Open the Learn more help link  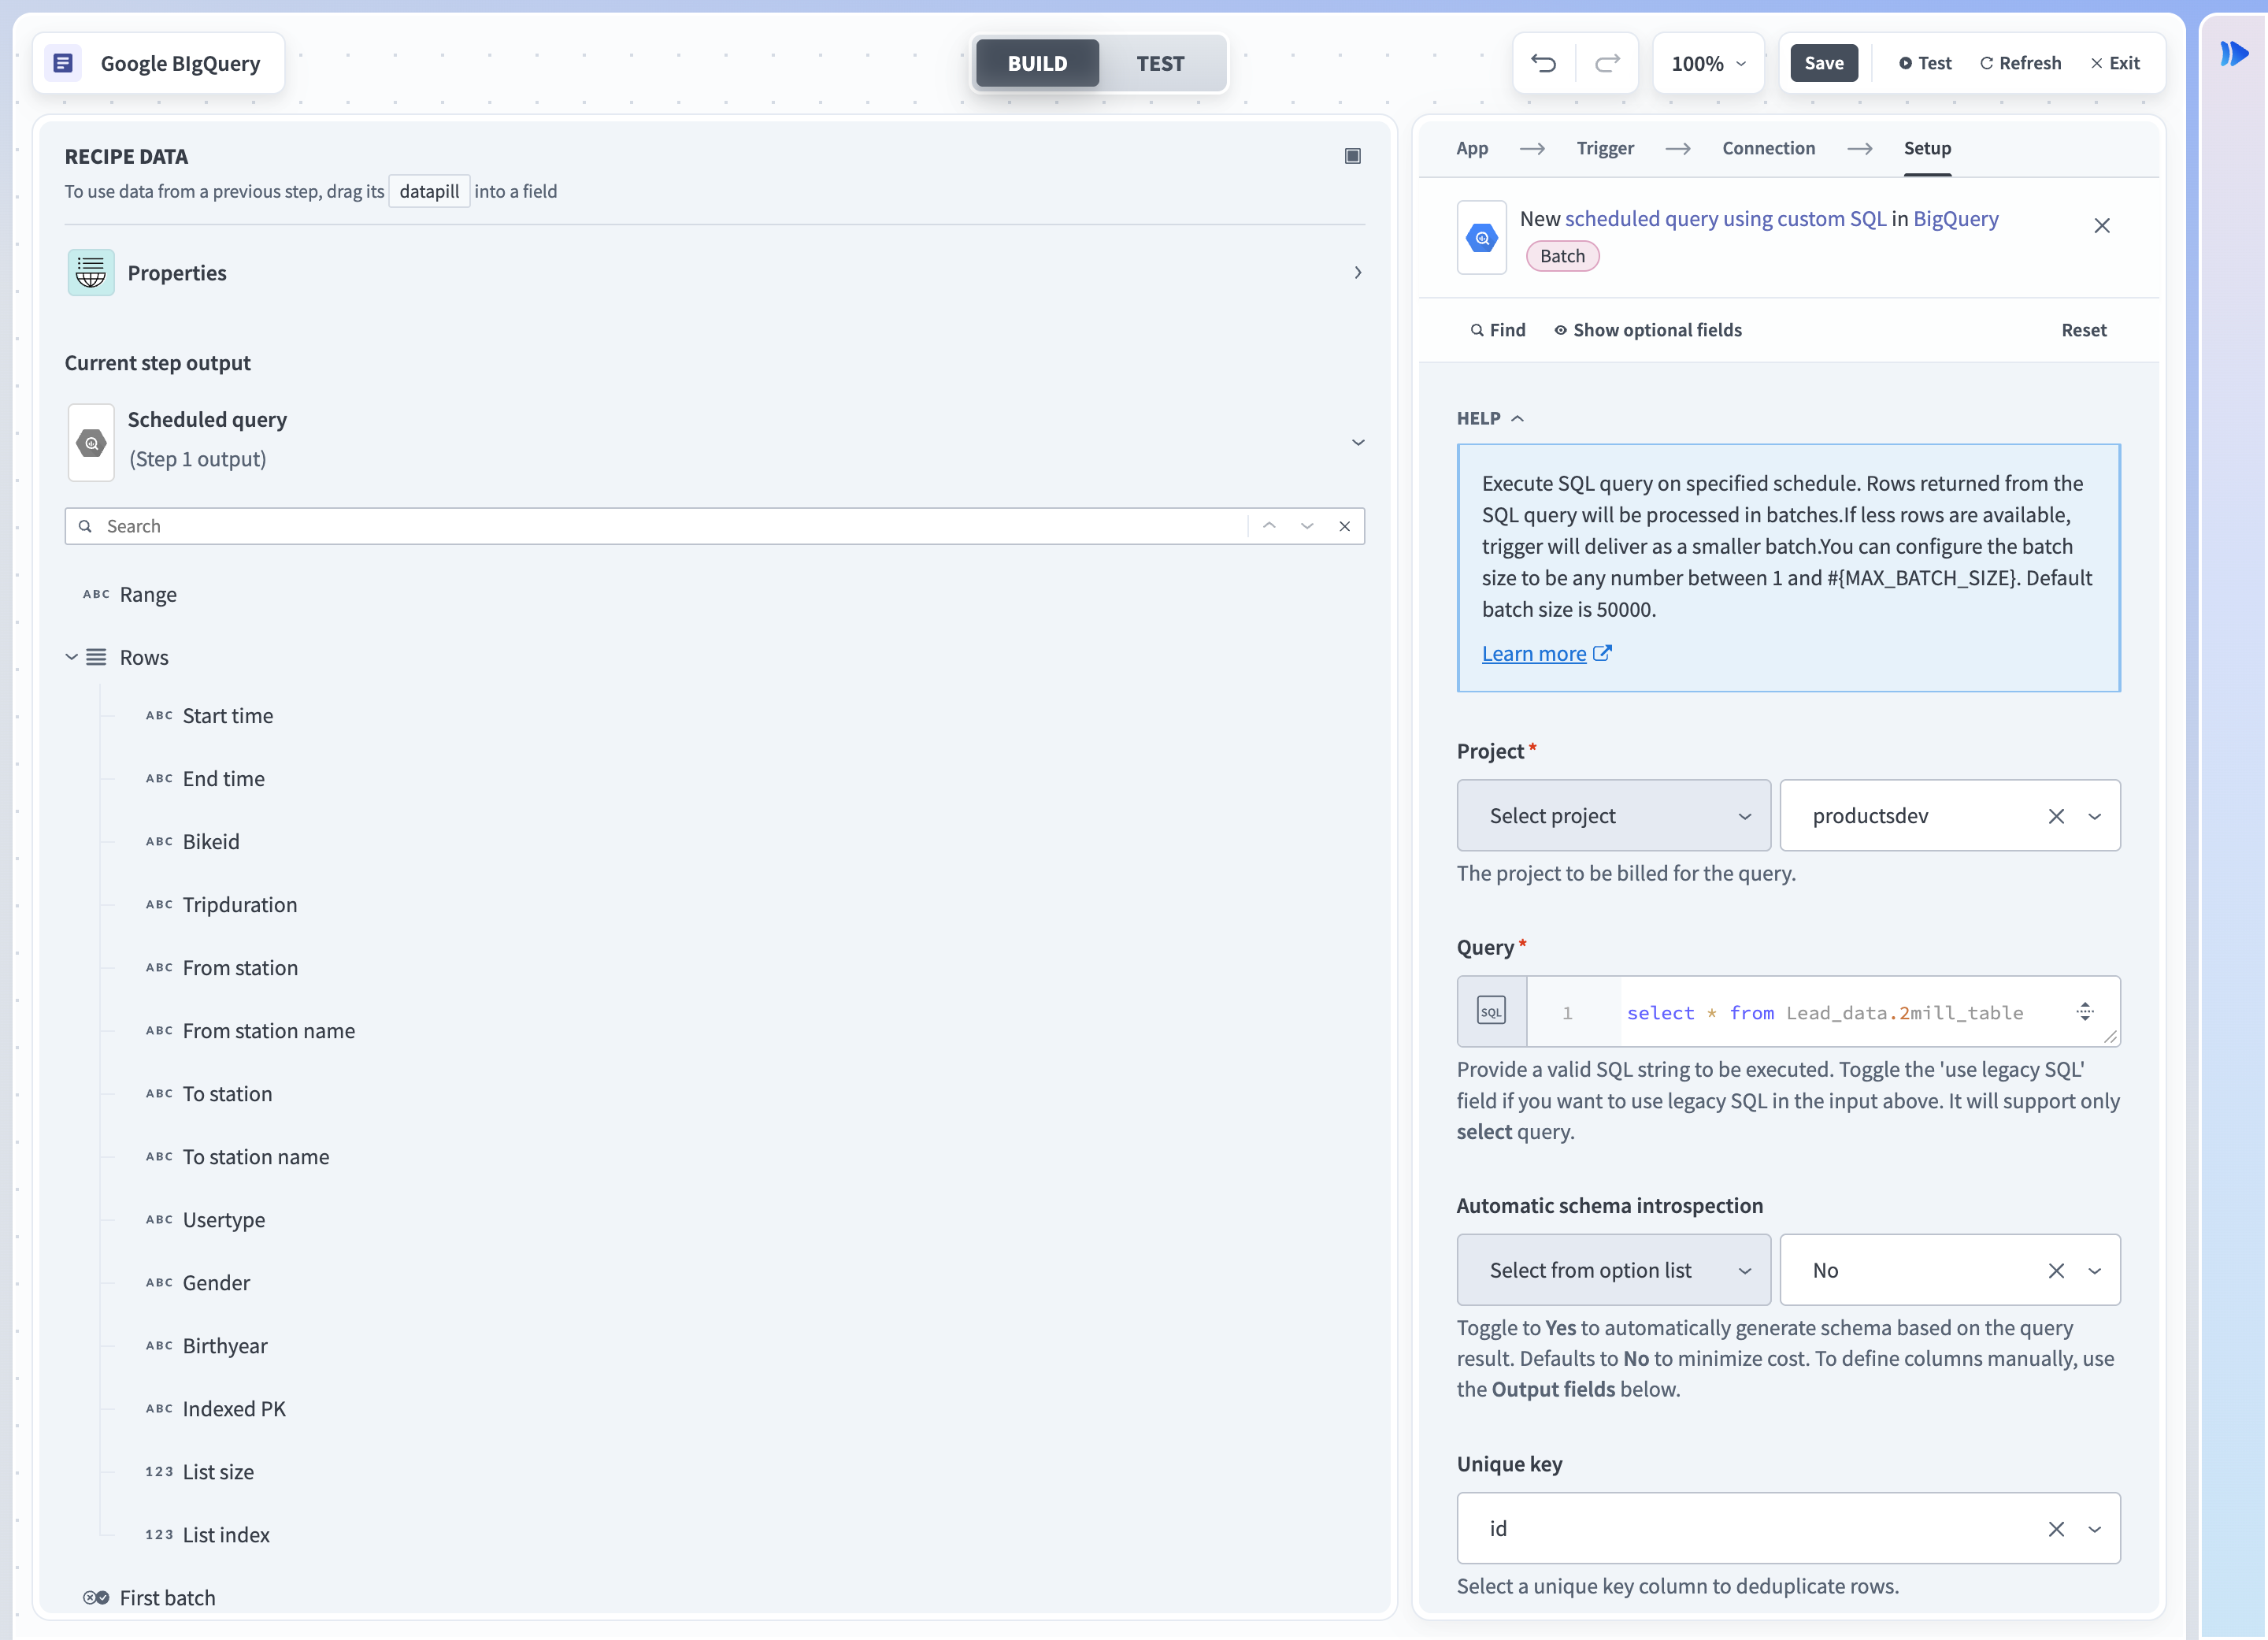(1546, 653)
